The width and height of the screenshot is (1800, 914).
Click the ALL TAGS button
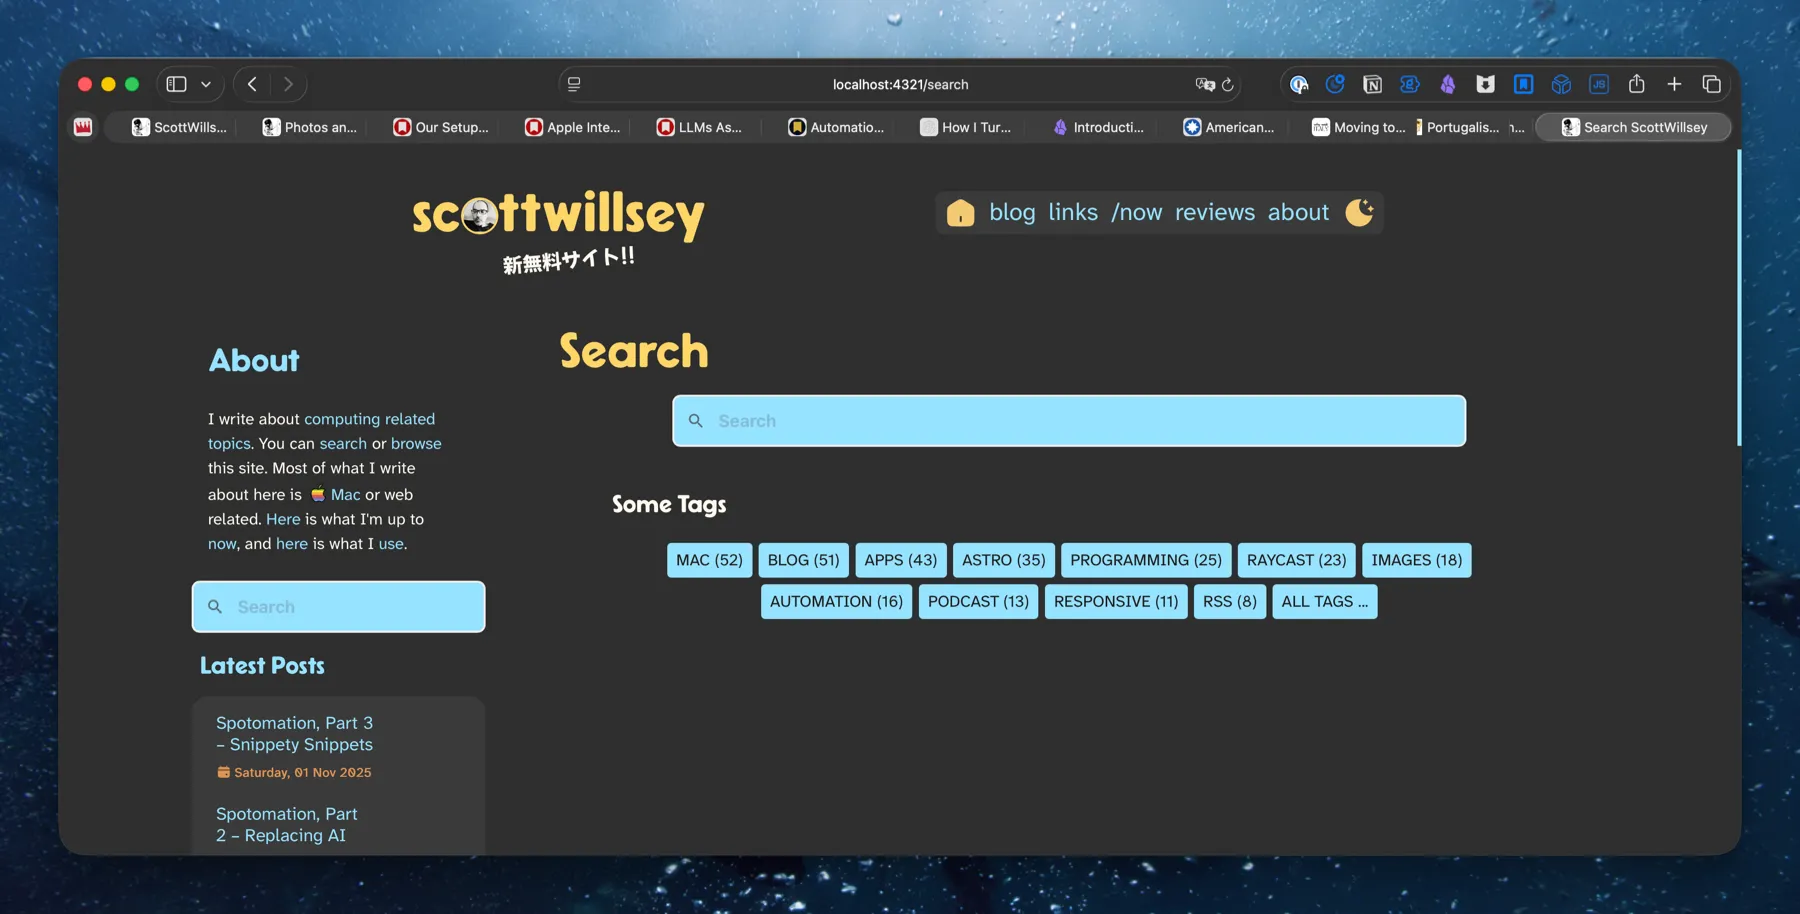pos(1324,601)
